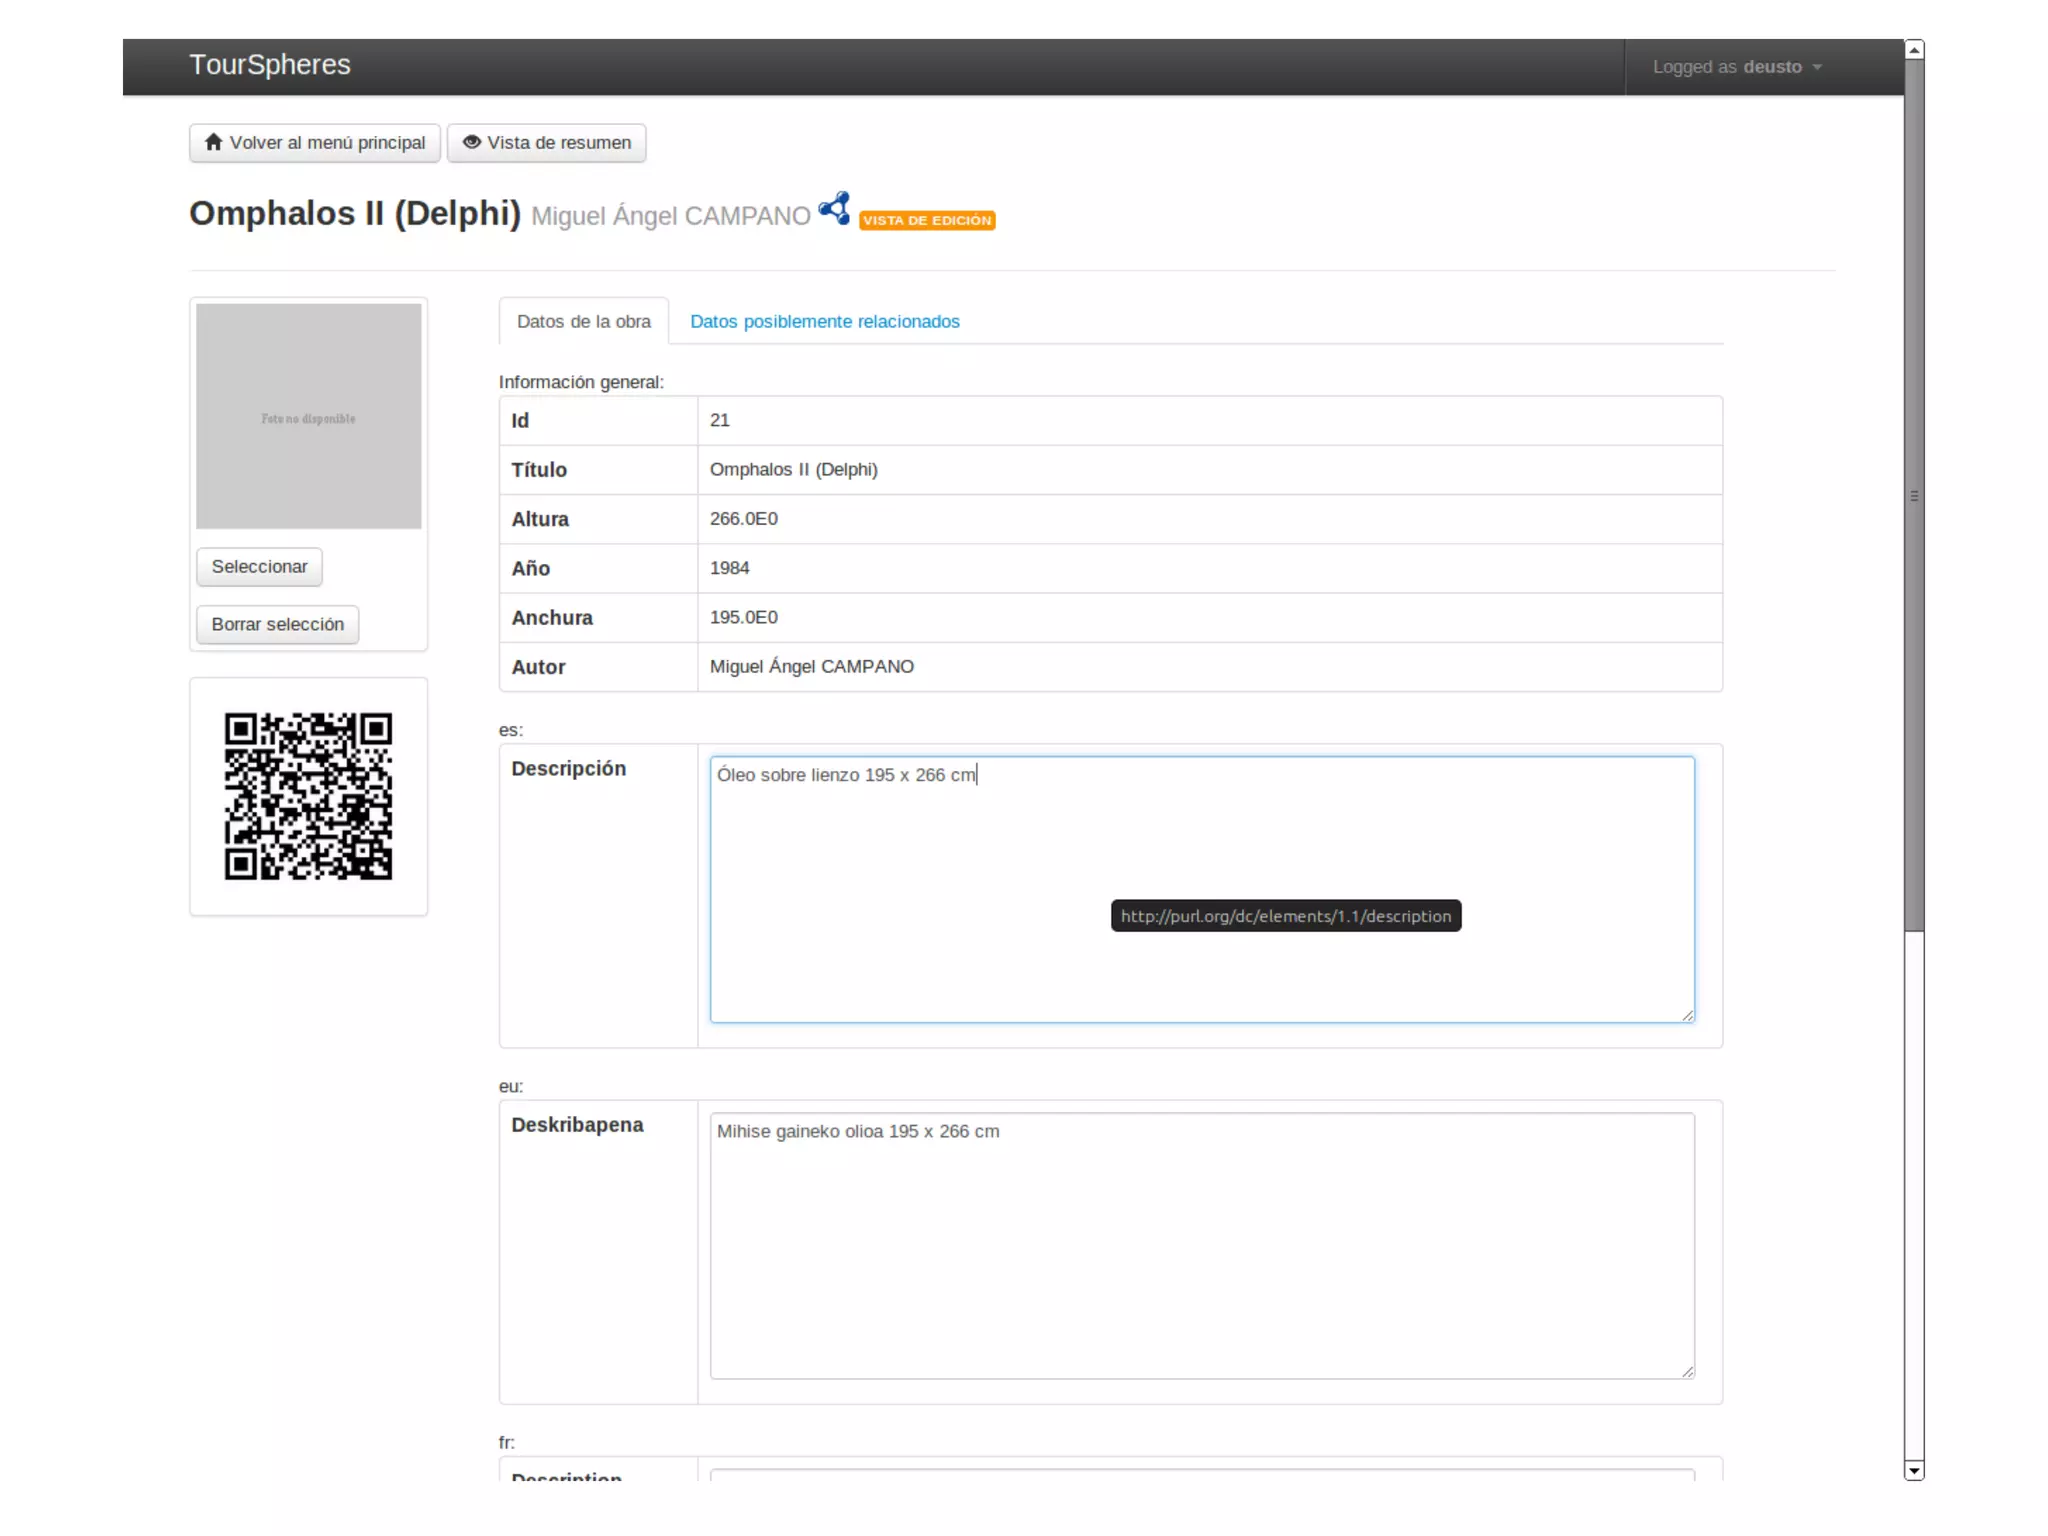This screenshot has width=2048, height=1536.
Task: Click the Foto no disponible placeholder image
Action: point(308,416)
